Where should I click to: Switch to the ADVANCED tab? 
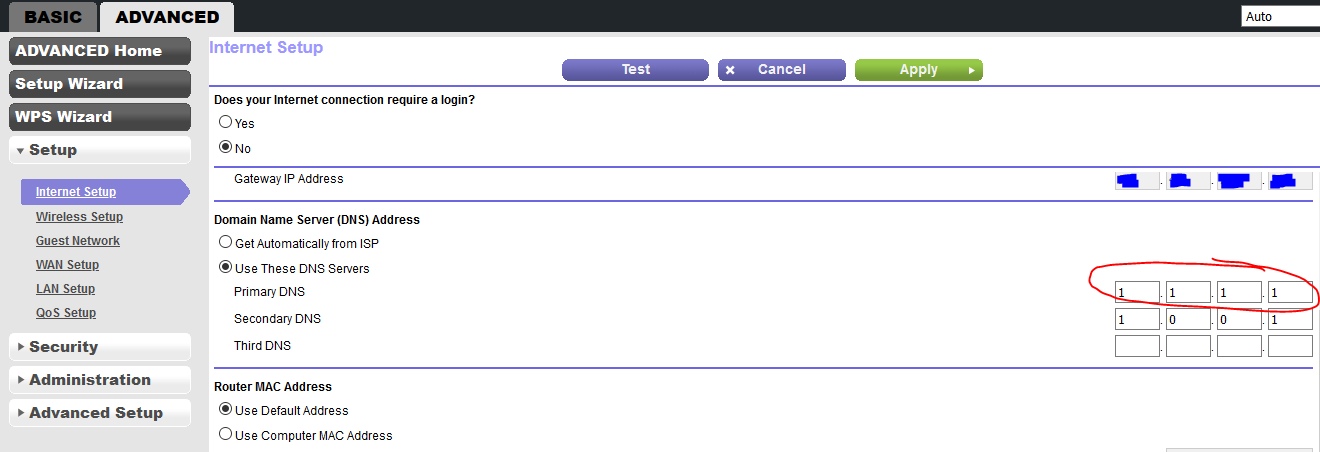167,17
